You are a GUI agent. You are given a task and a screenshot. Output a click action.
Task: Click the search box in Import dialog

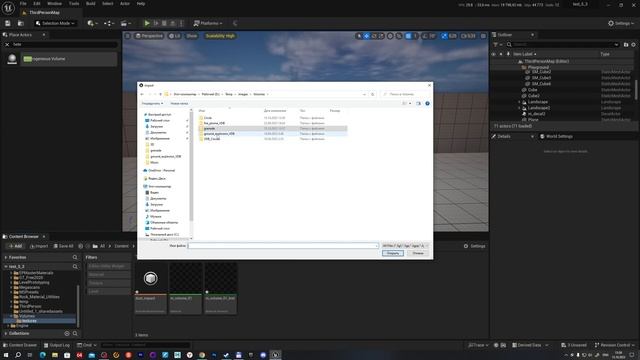405,94
